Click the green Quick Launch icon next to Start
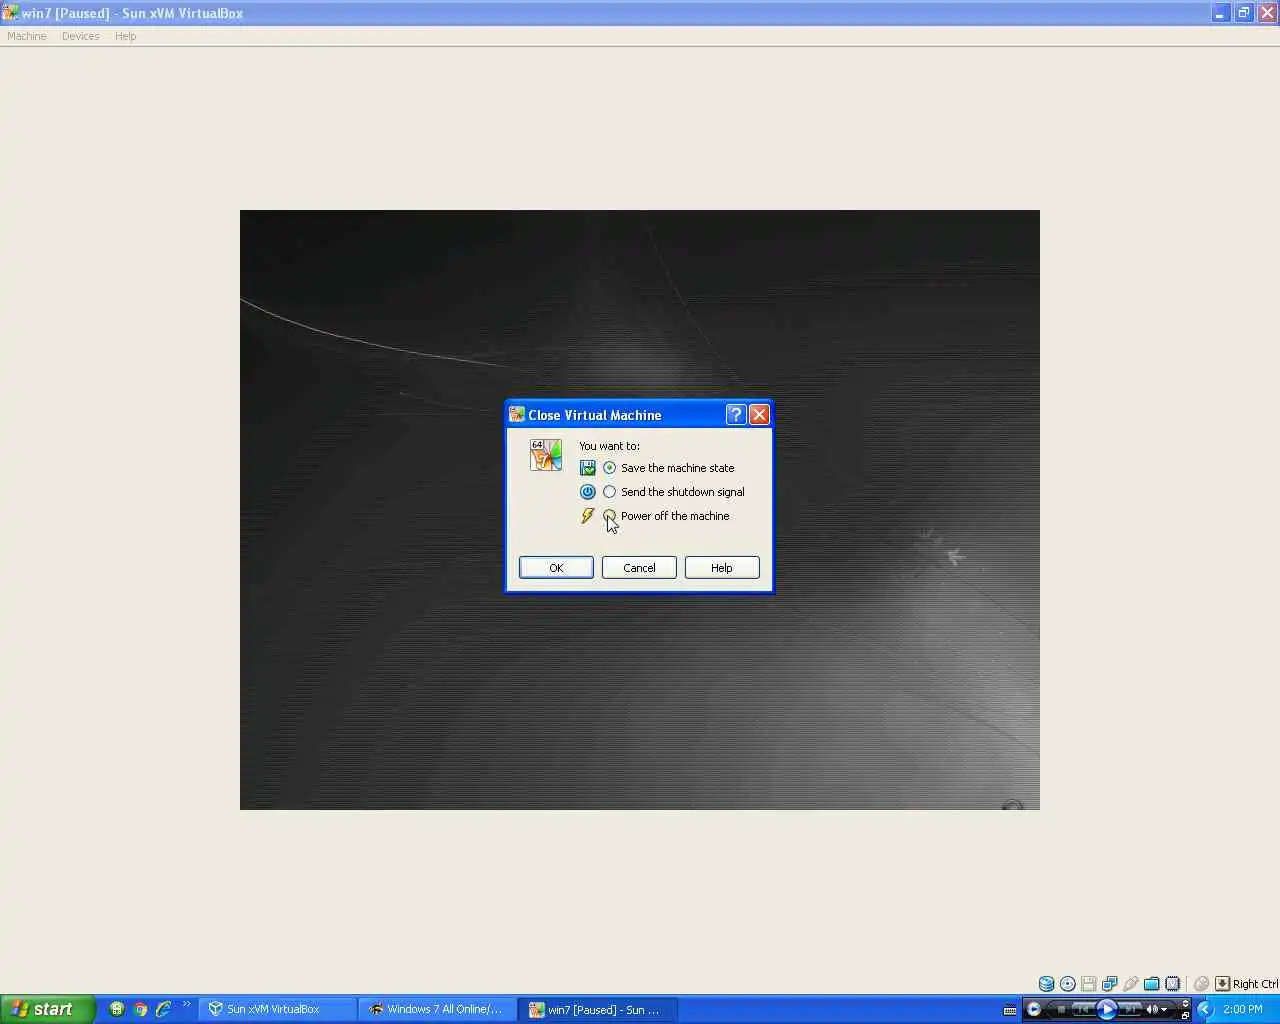The image size is (1280, 1024). pos(117,1009)
